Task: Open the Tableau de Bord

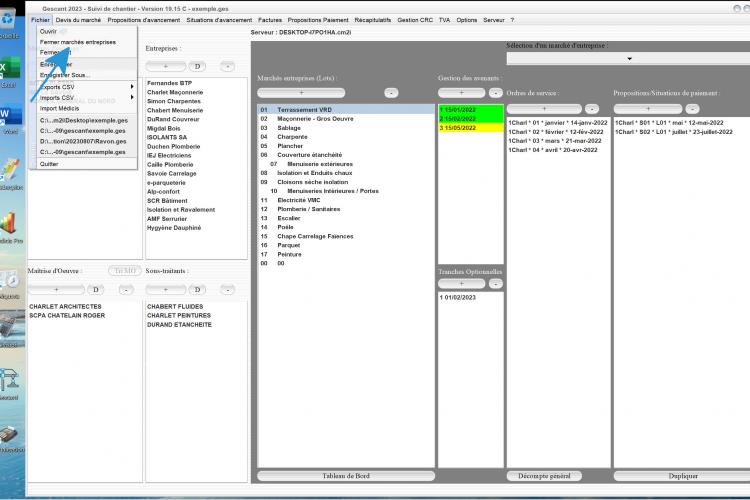Action: coord(346,476)
